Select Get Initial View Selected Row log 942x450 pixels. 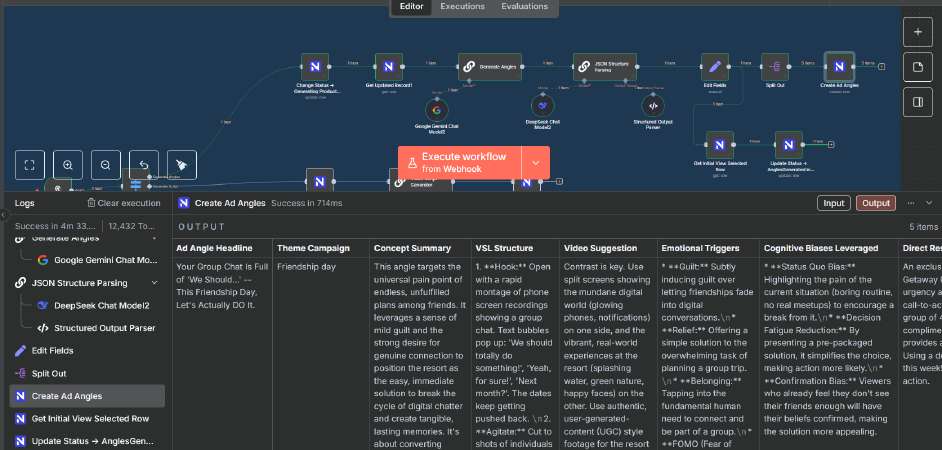tap(87, 419)
